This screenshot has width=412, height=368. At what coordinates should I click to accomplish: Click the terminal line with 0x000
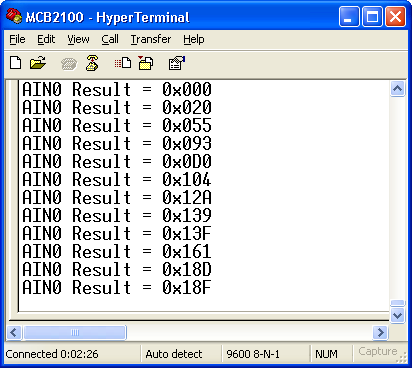117,89
